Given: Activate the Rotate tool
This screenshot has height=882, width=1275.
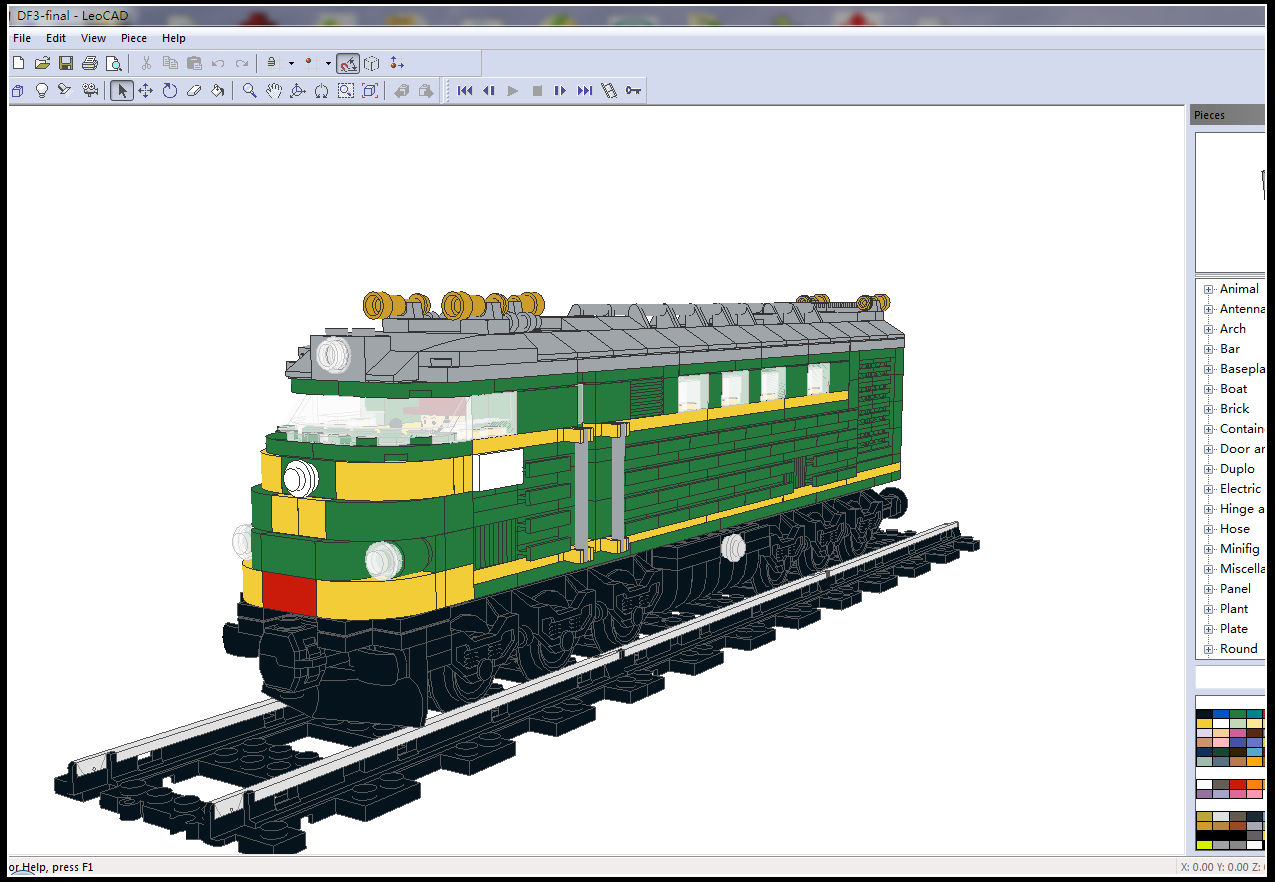Looking at the screenshot, I should (x=170, y=91).
